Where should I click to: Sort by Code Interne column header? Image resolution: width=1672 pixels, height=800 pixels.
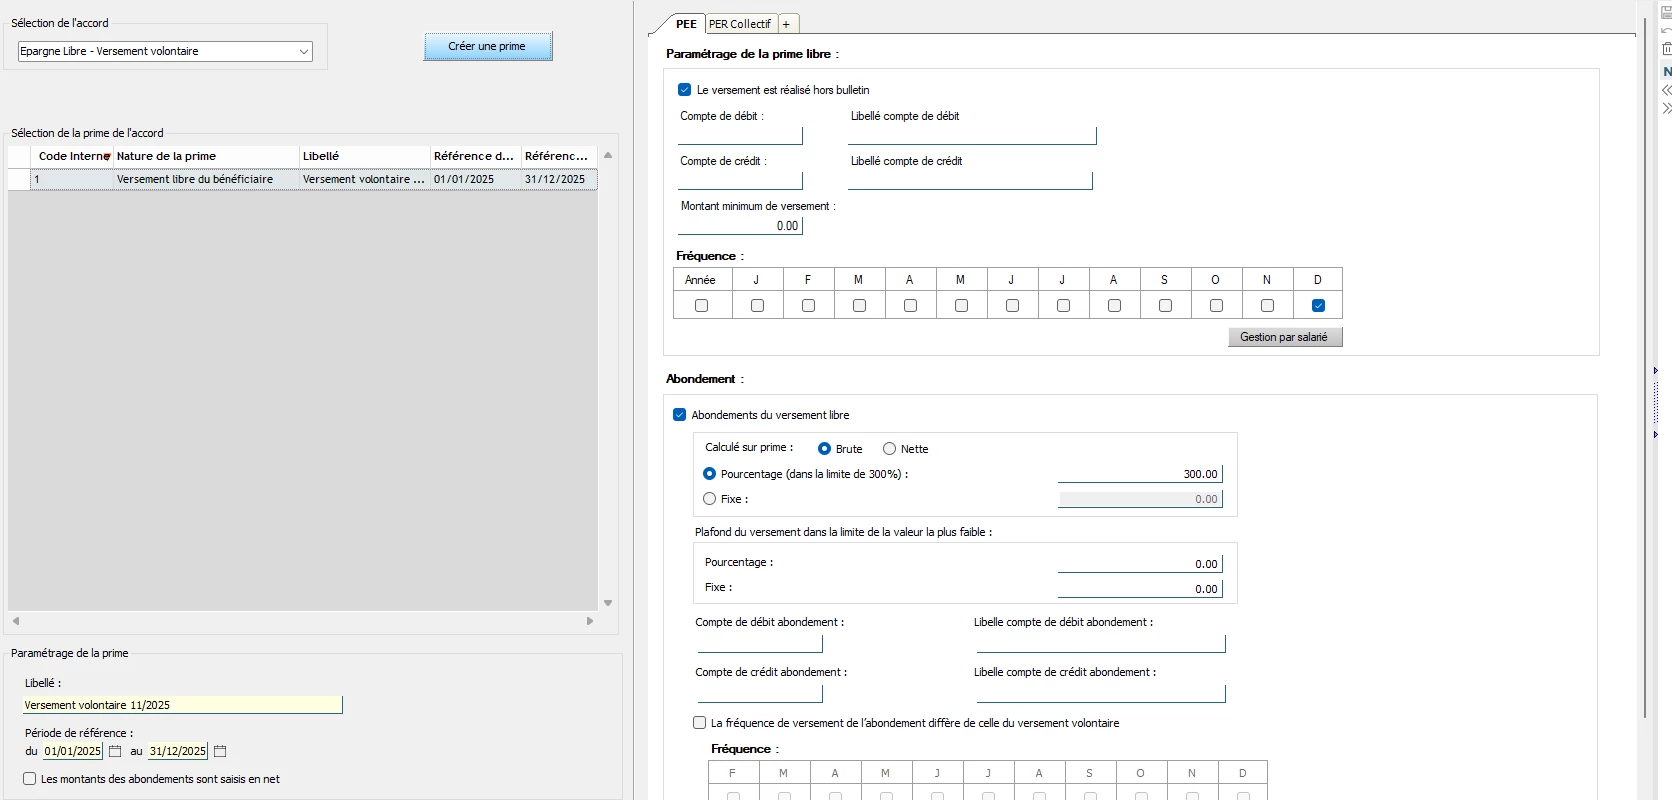click(x=72, y=156)
